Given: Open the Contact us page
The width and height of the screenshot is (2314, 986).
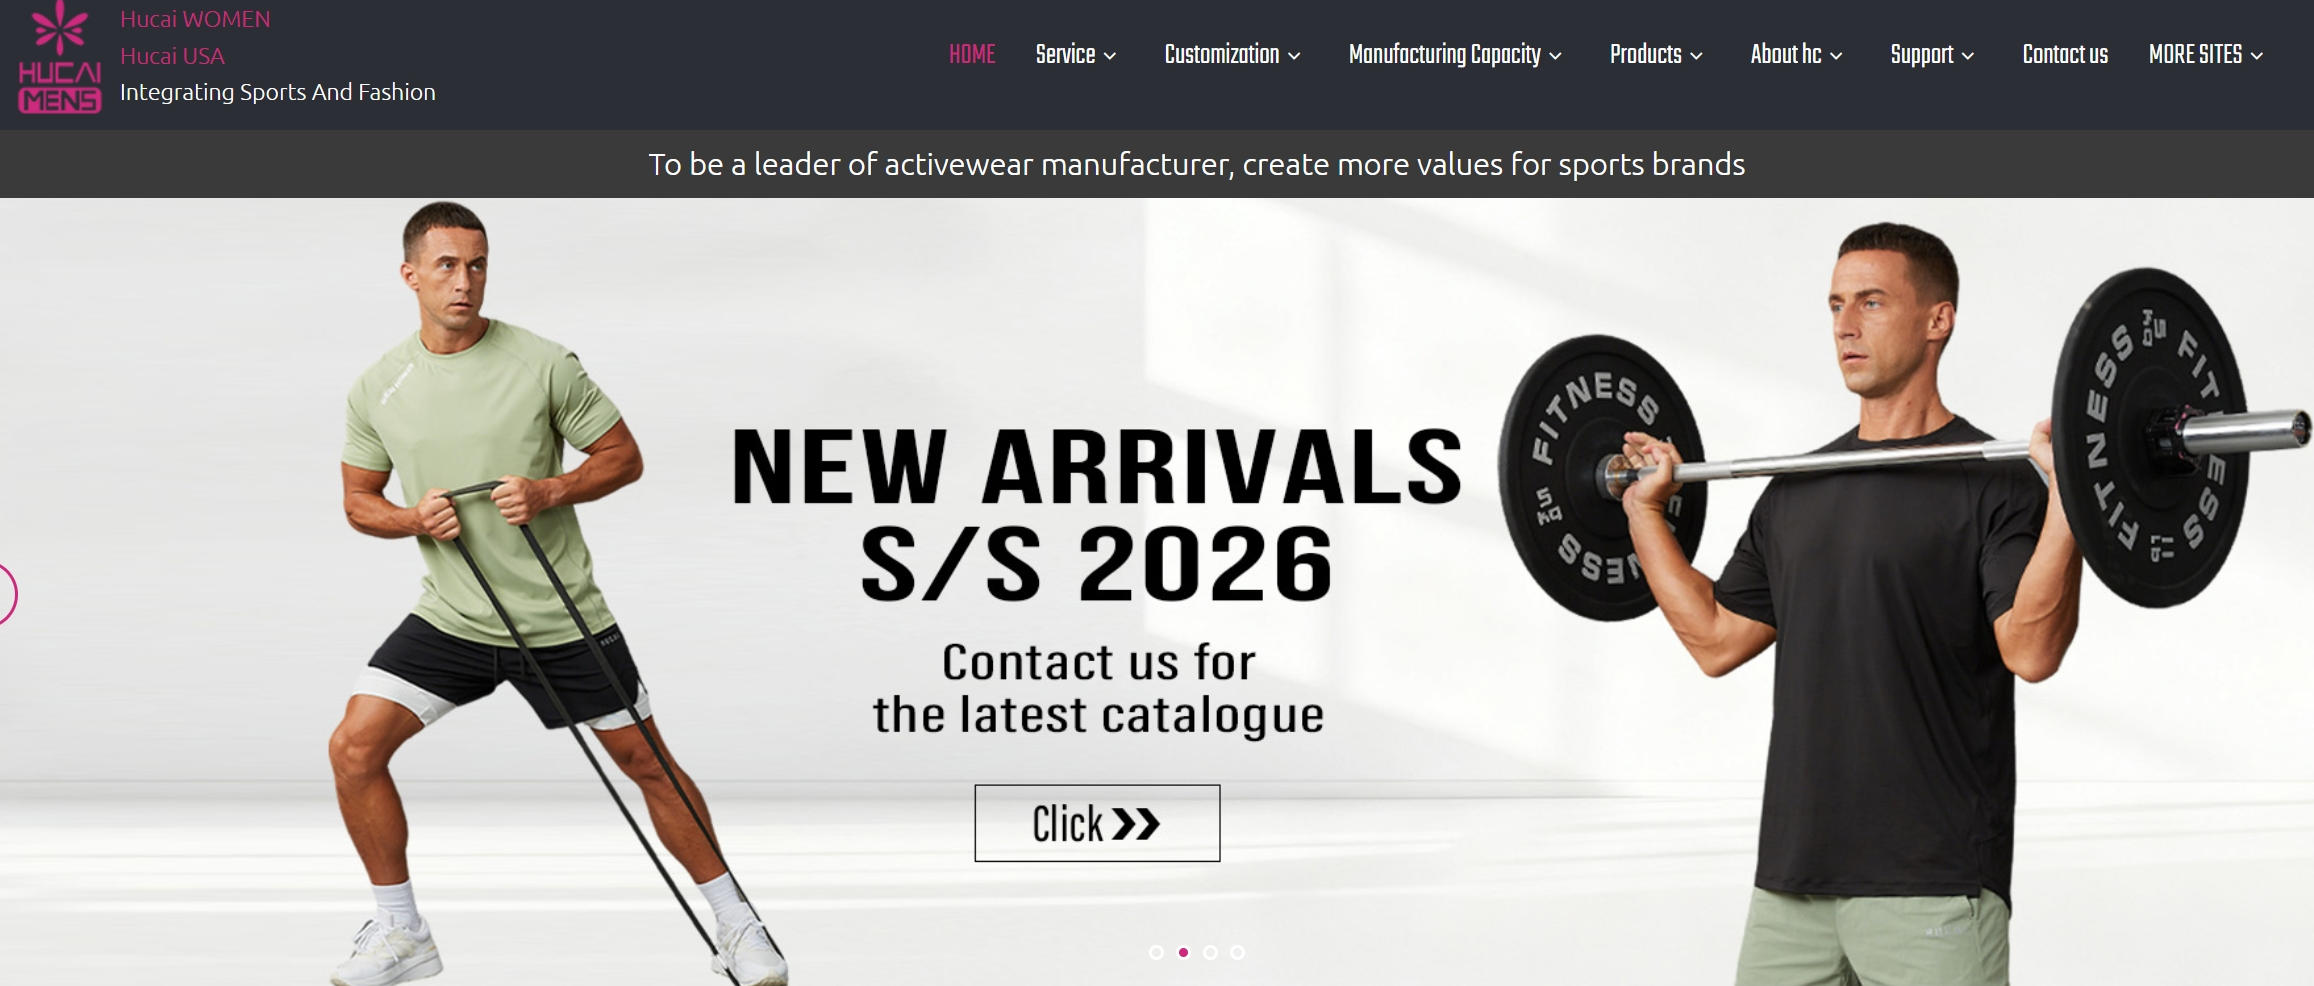Looking at the screenshot, I should (x=2065, y=54).
